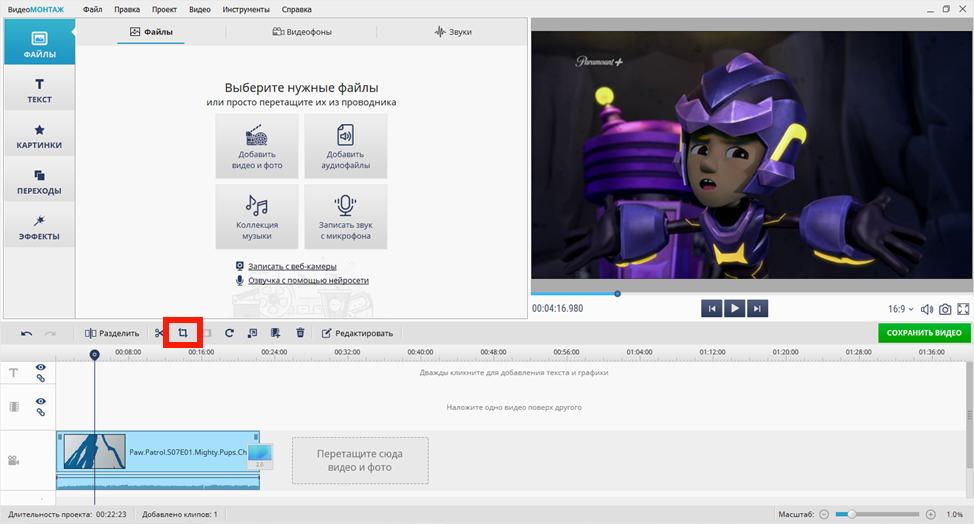Viewport: 974px width, 524px height.
Task: Open the Справка menu
Action: click(296, 9)
